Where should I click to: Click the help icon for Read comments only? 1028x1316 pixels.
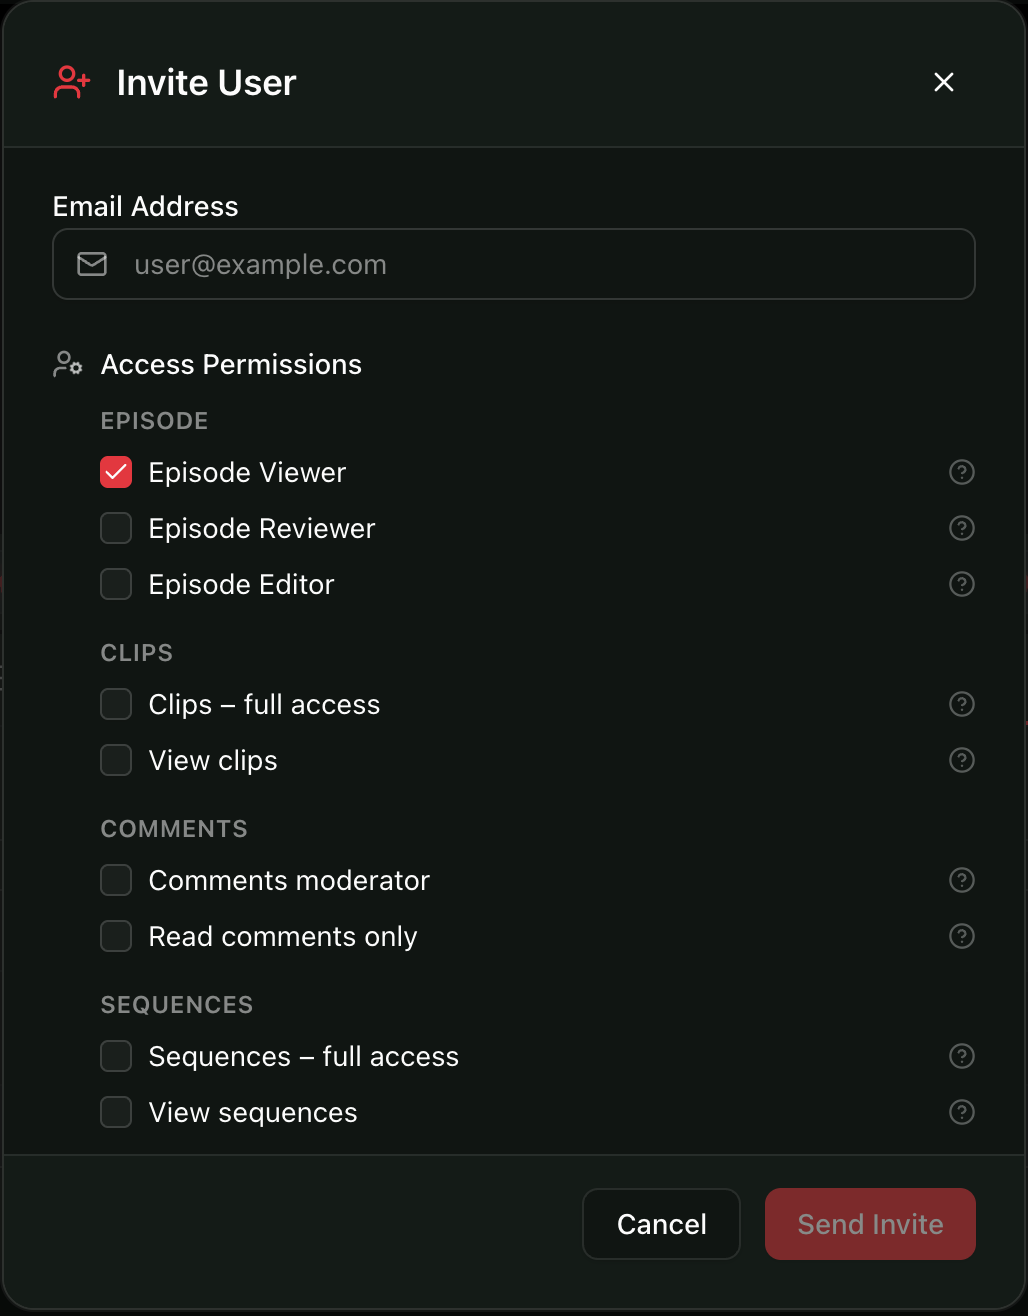coord(961,936)
